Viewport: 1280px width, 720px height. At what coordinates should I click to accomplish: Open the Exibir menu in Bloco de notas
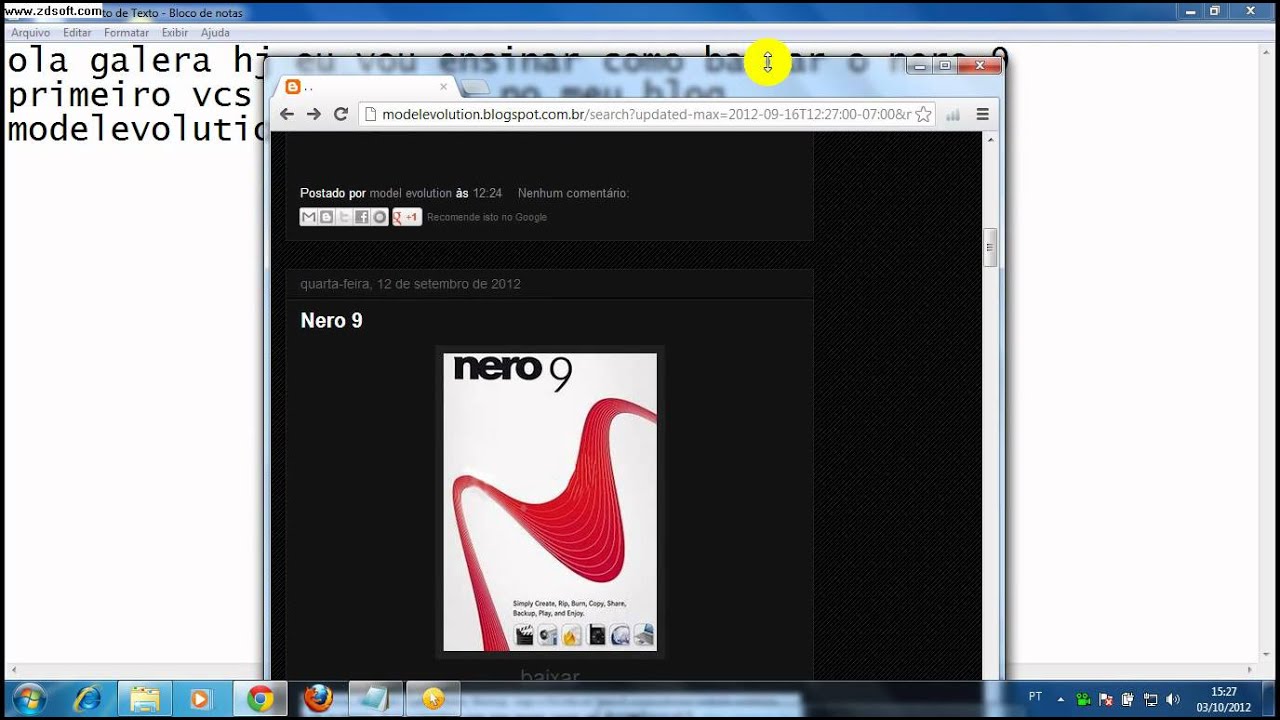[x=174, y=33]
